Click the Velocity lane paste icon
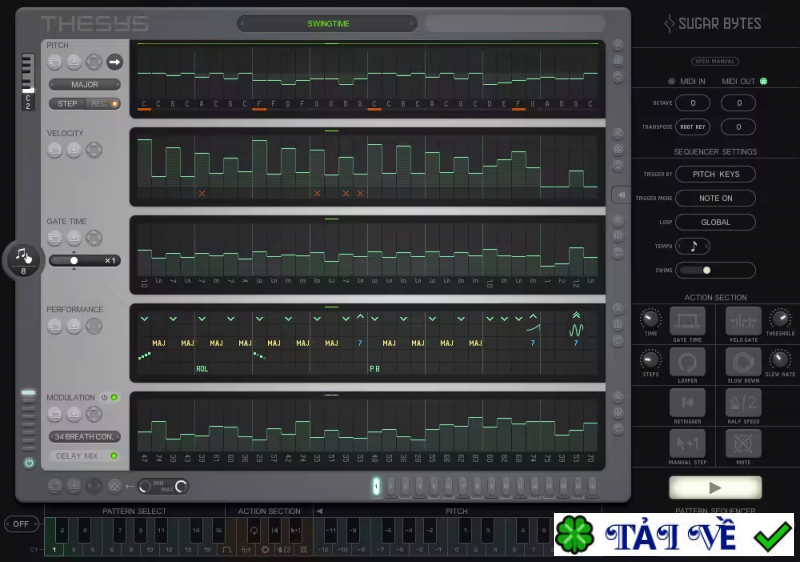 coord(74,150)
